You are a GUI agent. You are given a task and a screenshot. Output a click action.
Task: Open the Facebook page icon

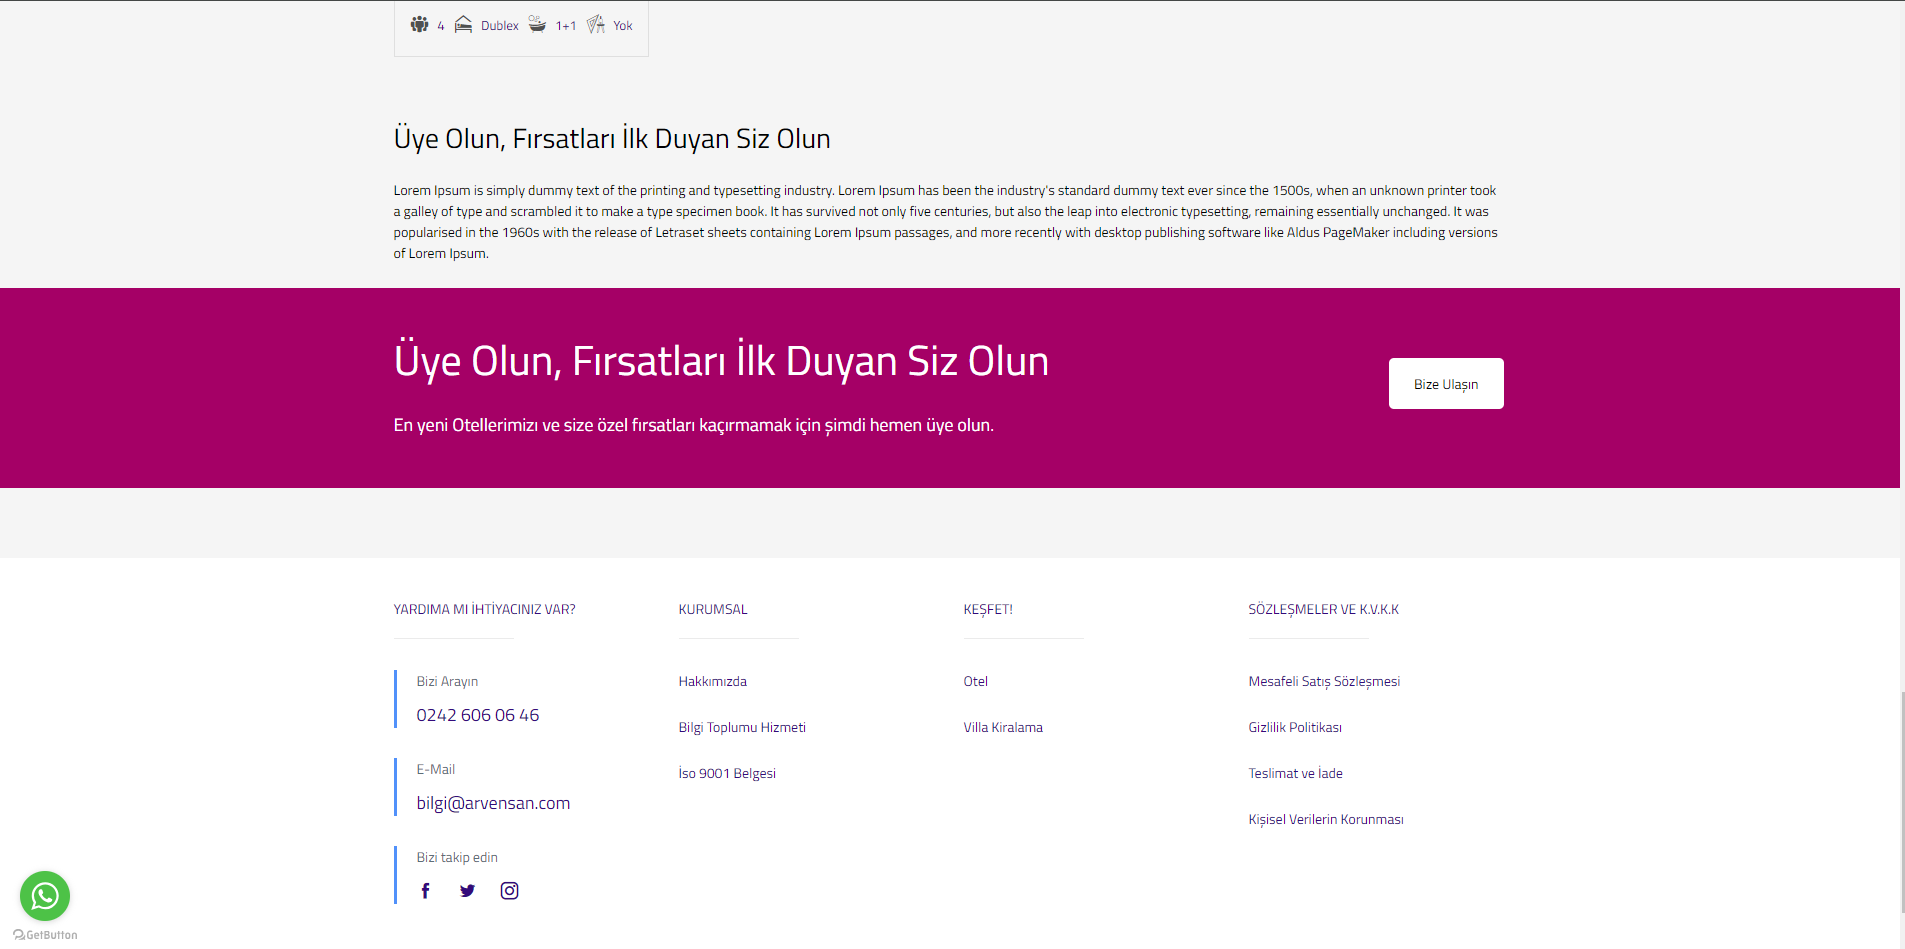[425, 891]
